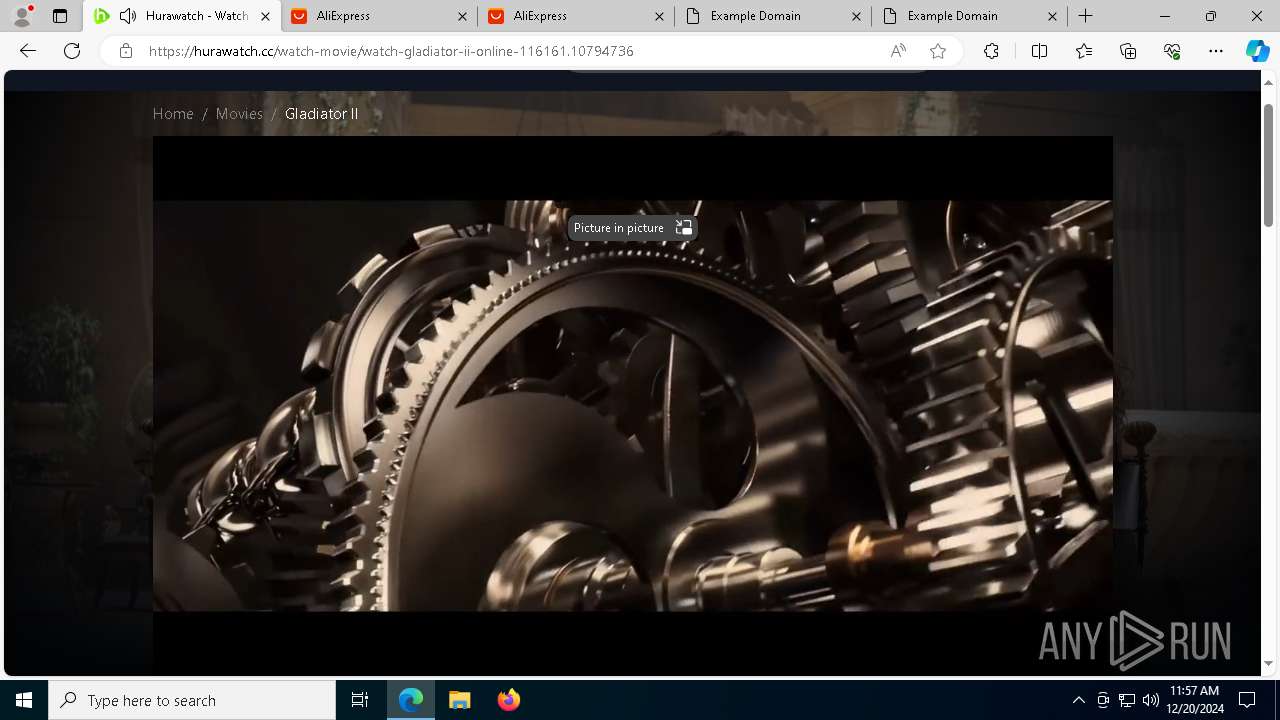Open the network status tray icon
1280x720 pixels.
pyautogui.click(x=1127, y=700)
